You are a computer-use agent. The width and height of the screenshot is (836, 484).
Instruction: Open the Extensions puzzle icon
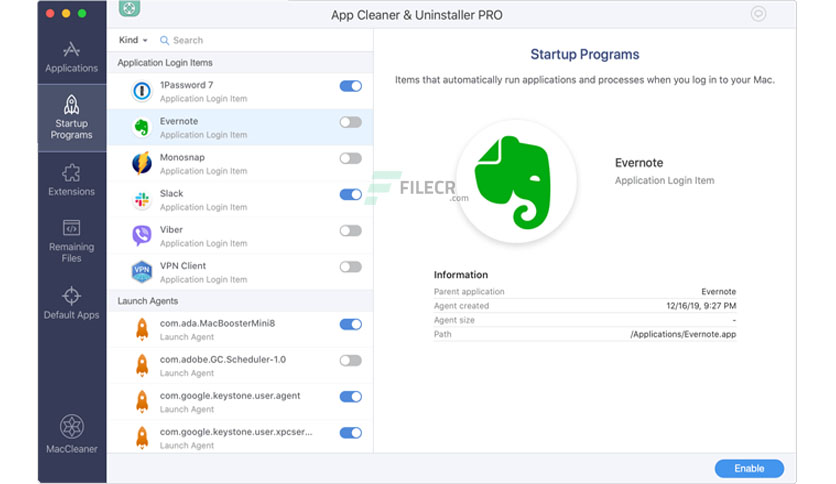point(71,173)
